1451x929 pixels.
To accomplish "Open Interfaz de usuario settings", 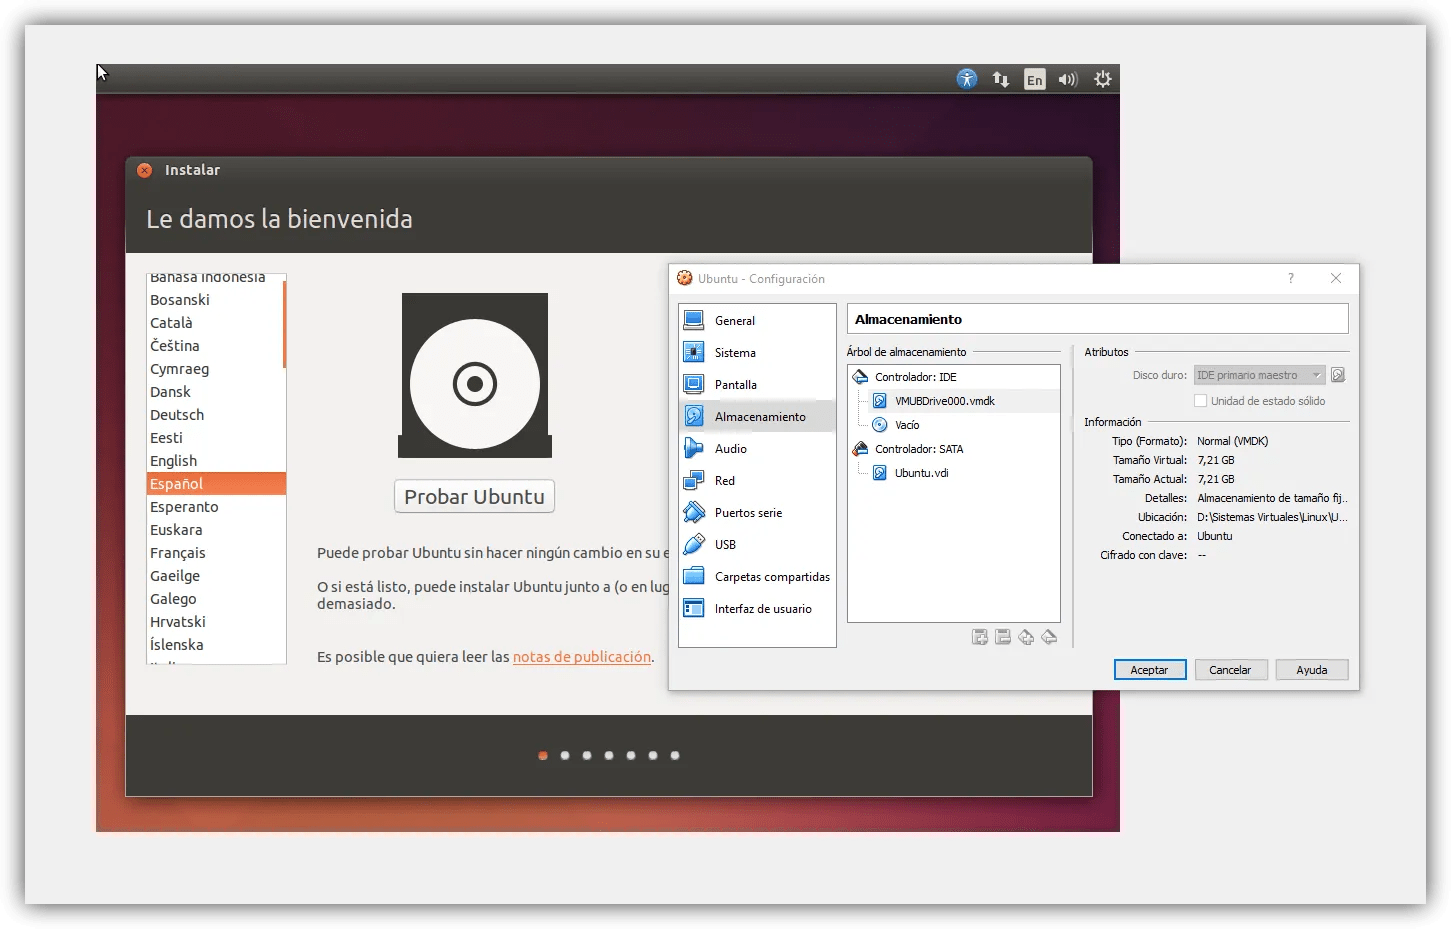I will 763,608.
